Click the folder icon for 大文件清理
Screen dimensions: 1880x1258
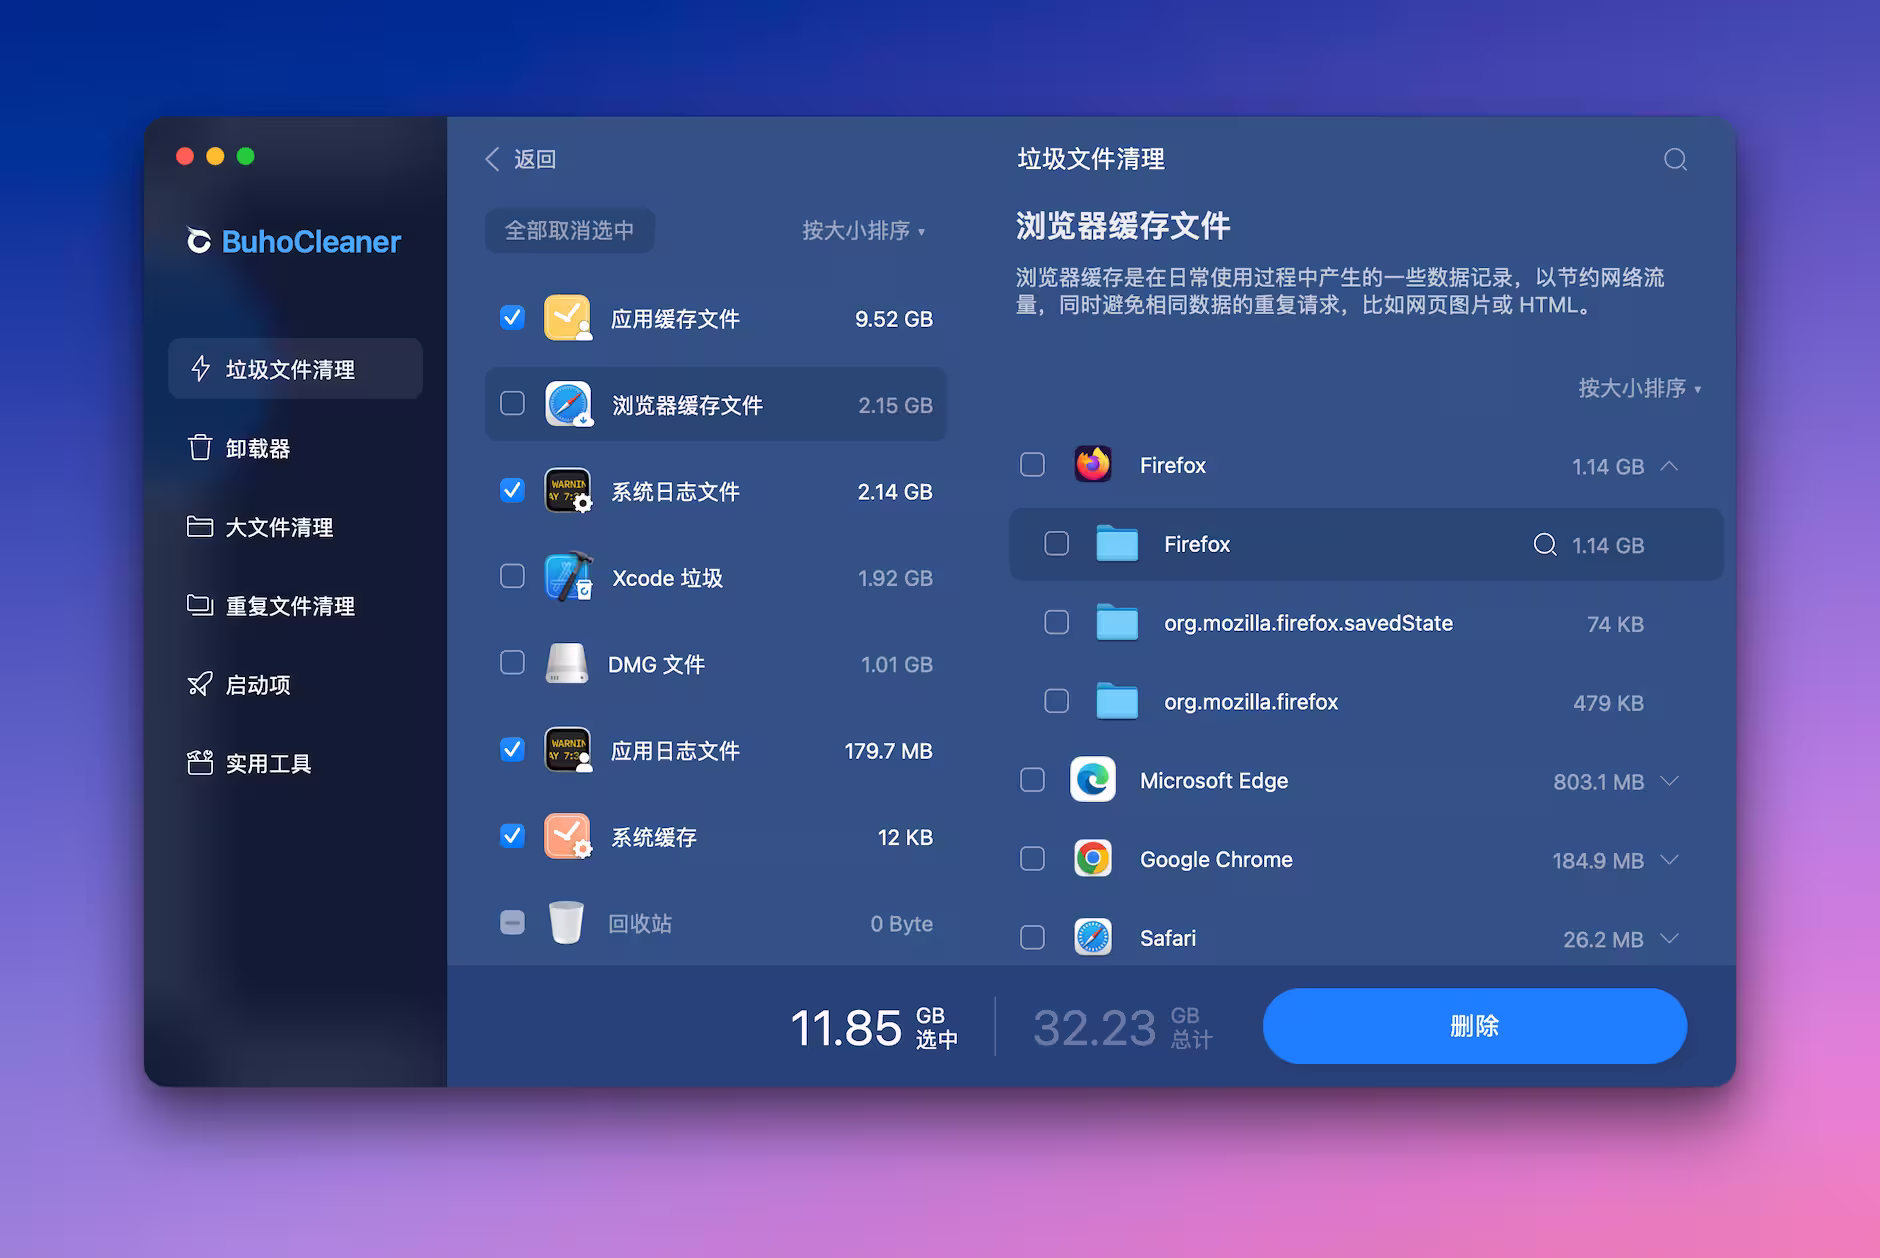[200, 526]
